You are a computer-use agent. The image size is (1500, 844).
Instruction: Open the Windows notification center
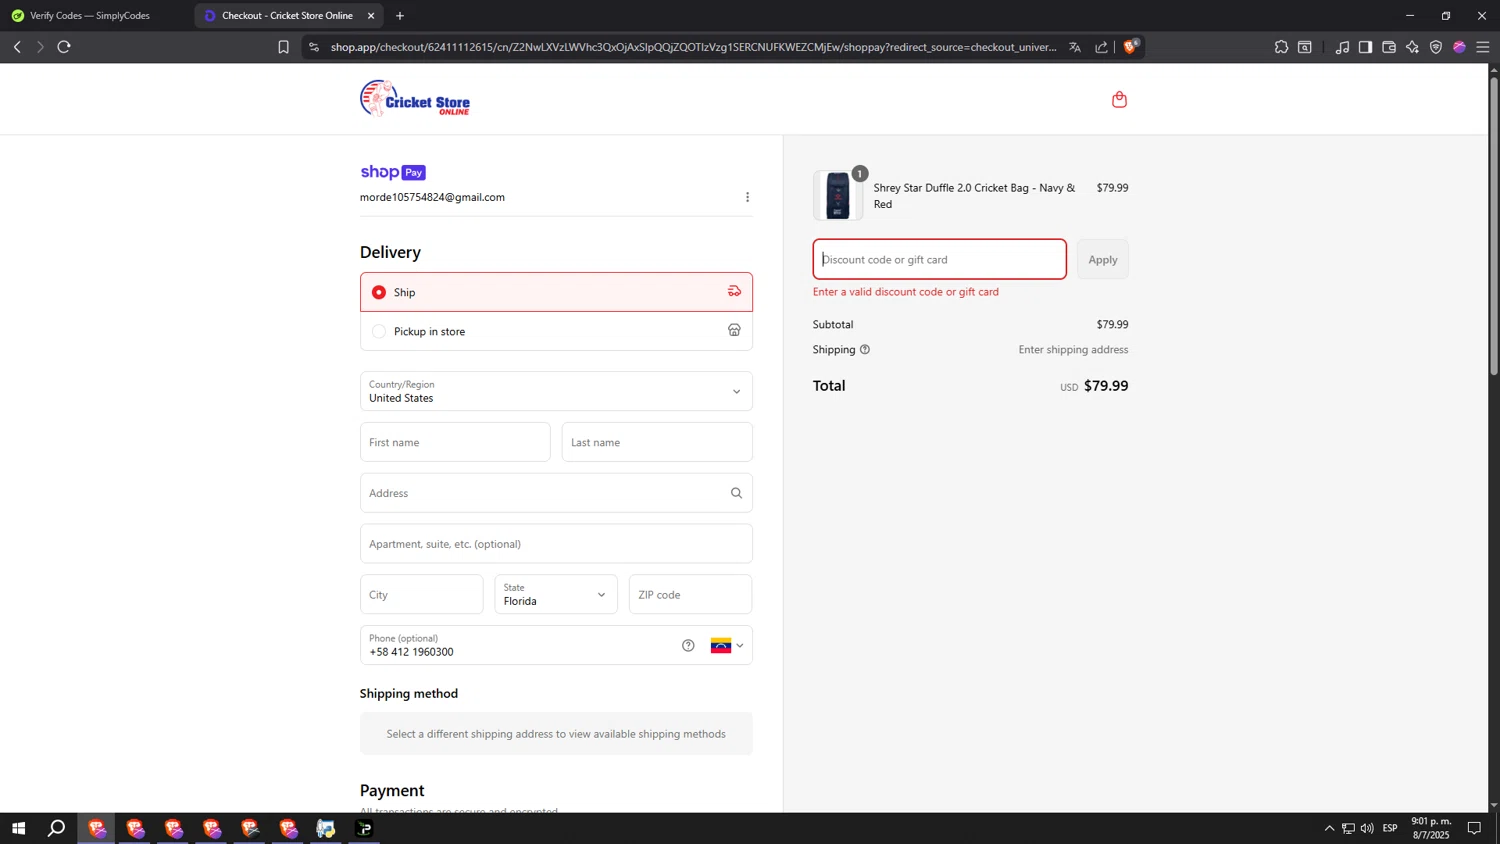[1474, 828]
